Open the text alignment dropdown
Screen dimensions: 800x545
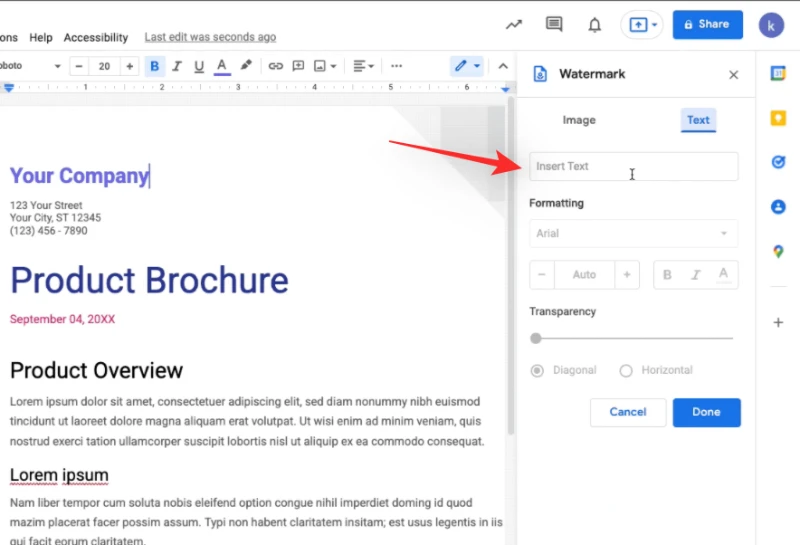(364, 66)
